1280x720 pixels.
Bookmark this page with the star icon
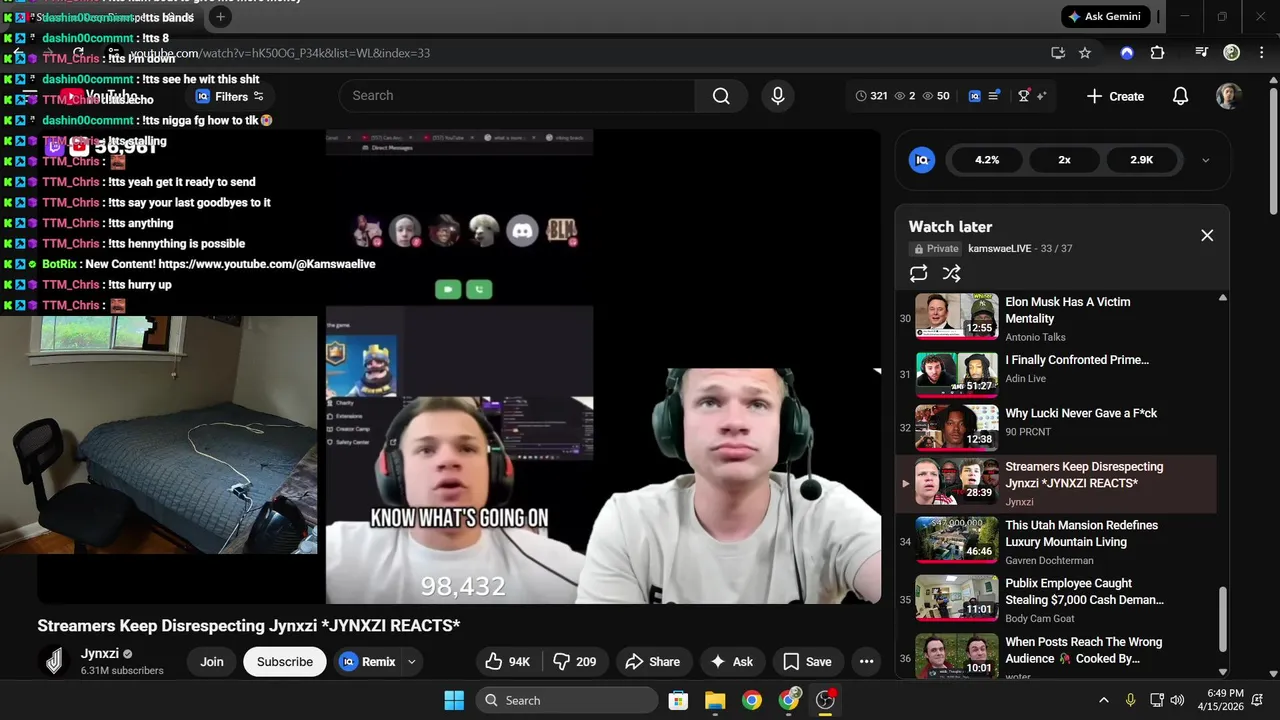(1085, 53)
